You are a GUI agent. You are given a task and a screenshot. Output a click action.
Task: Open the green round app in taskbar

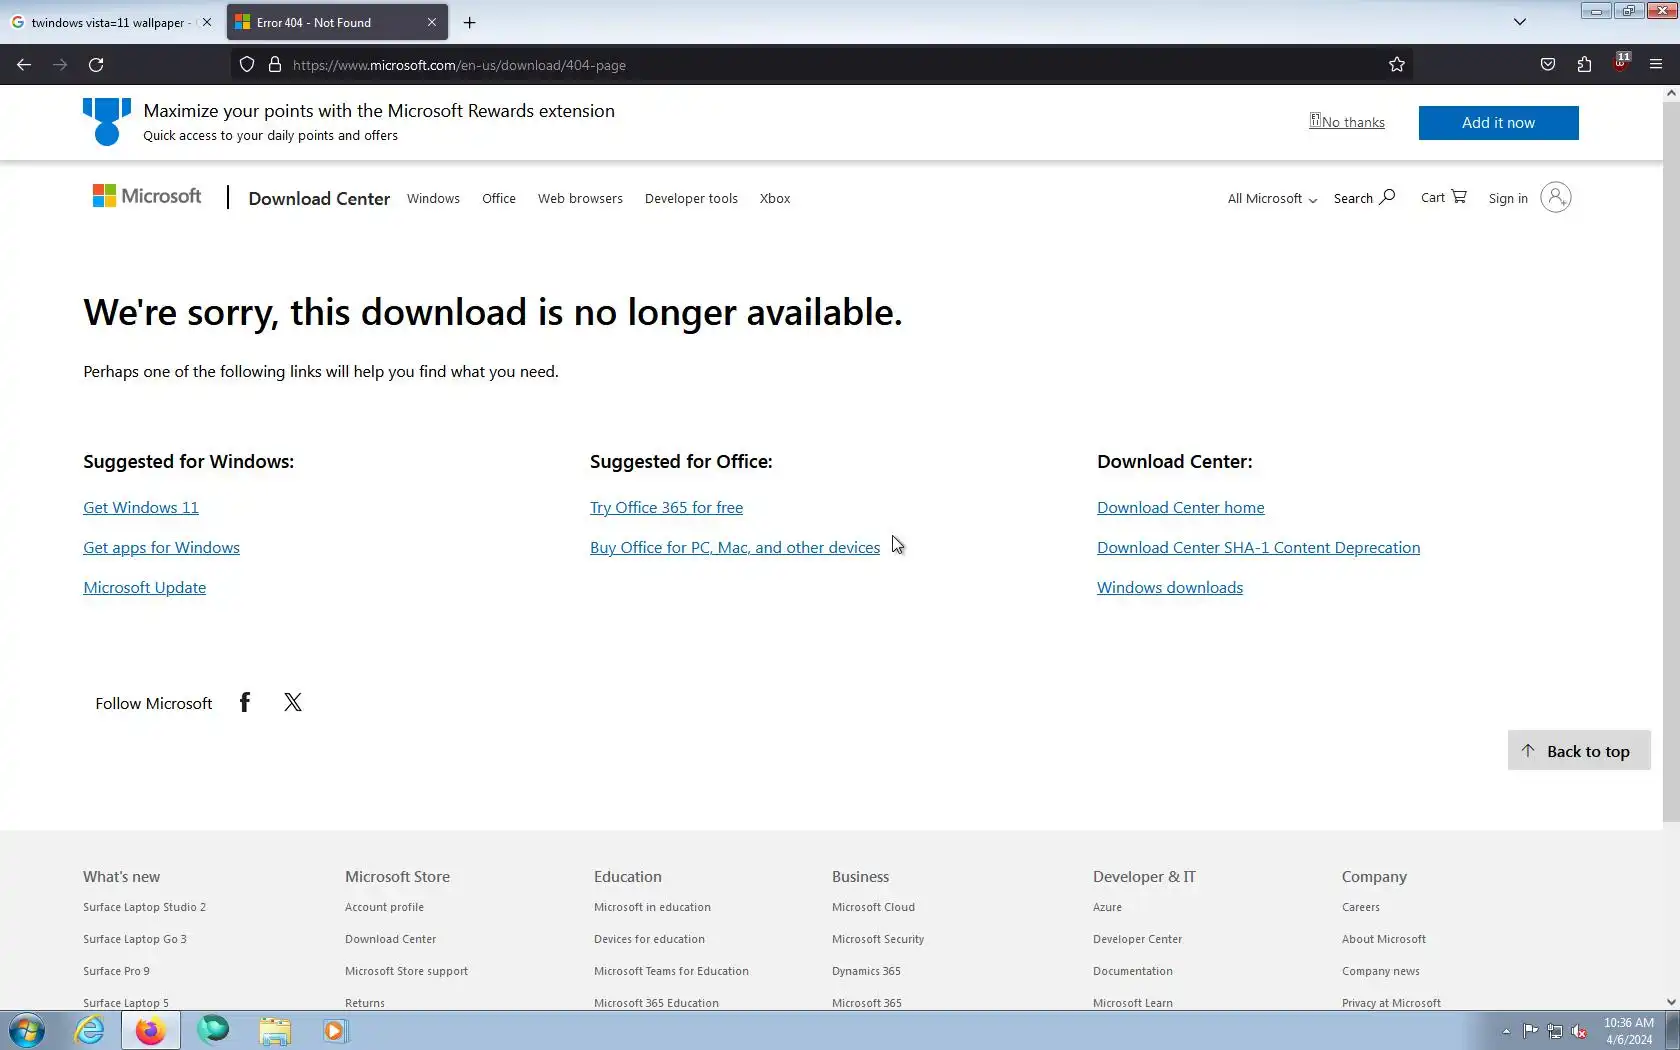point(213,1029)
